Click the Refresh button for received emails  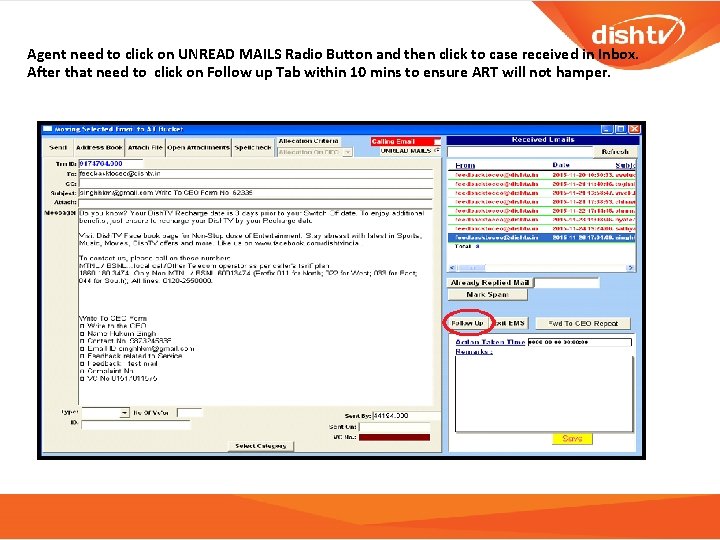click(615, 152)
